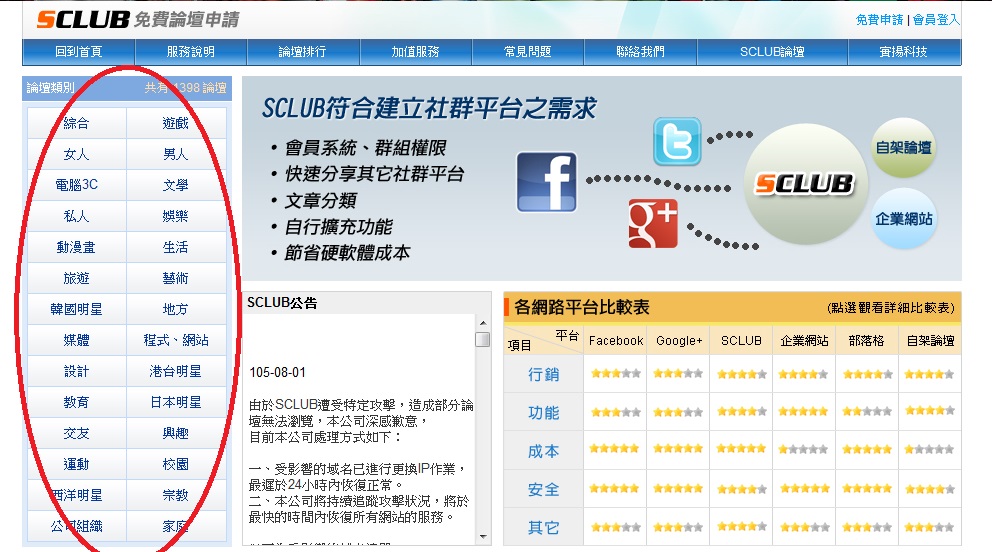Select the 藝術 forum category
Viewport: 992px width, 552px height.
pyautogui.click(x=176, y=278)
